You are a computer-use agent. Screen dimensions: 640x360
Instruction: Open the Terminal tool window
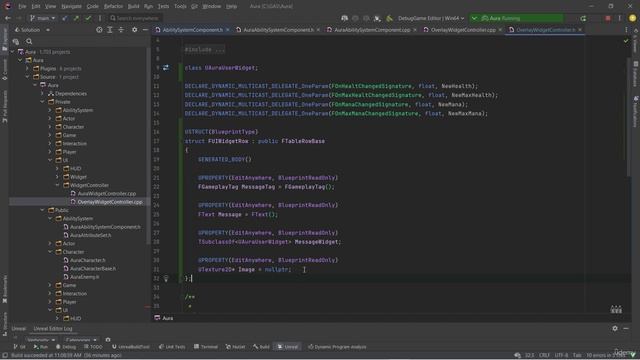tap(206, 347)
